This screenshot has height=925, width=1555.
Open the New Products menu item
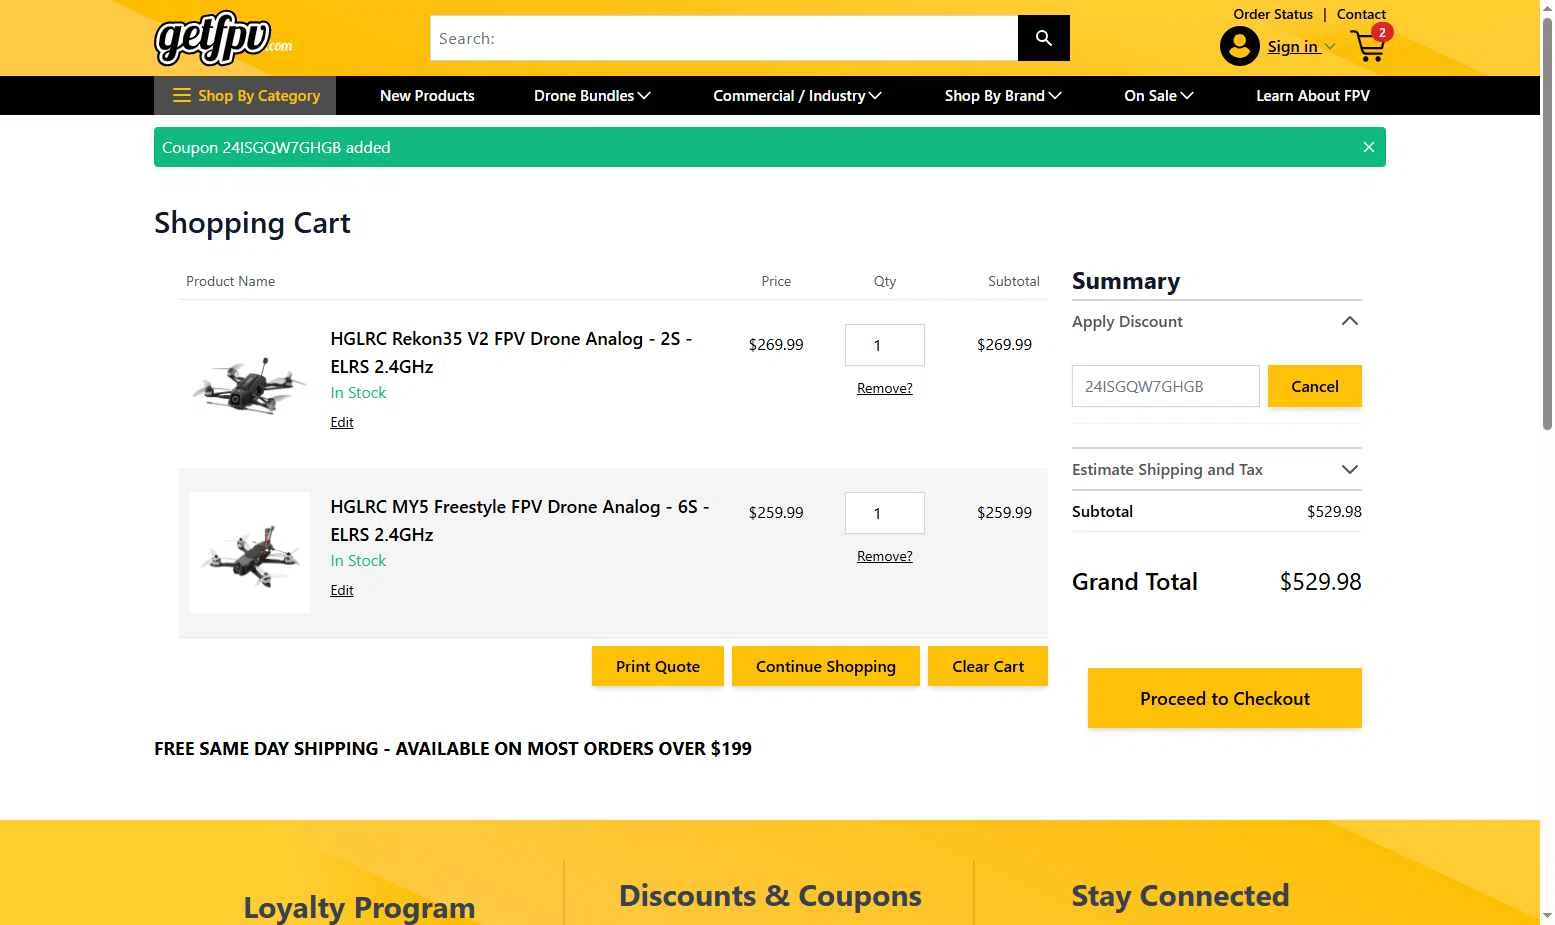coord(427,96)
